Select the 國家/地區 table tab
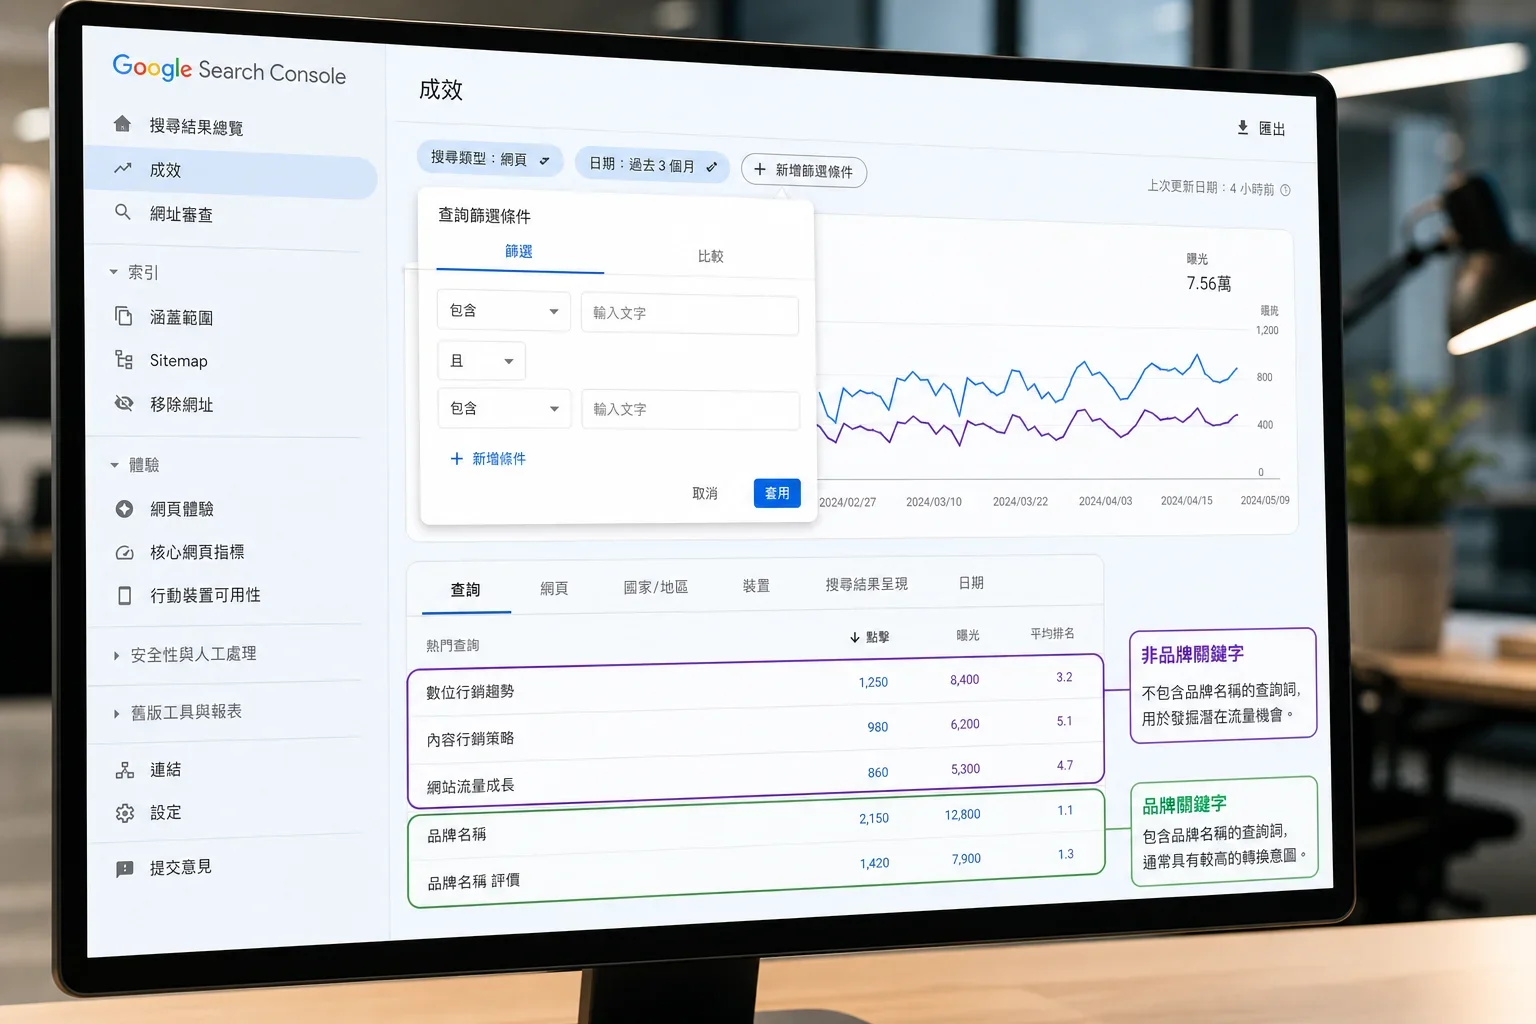 click(x=656, y=587)
